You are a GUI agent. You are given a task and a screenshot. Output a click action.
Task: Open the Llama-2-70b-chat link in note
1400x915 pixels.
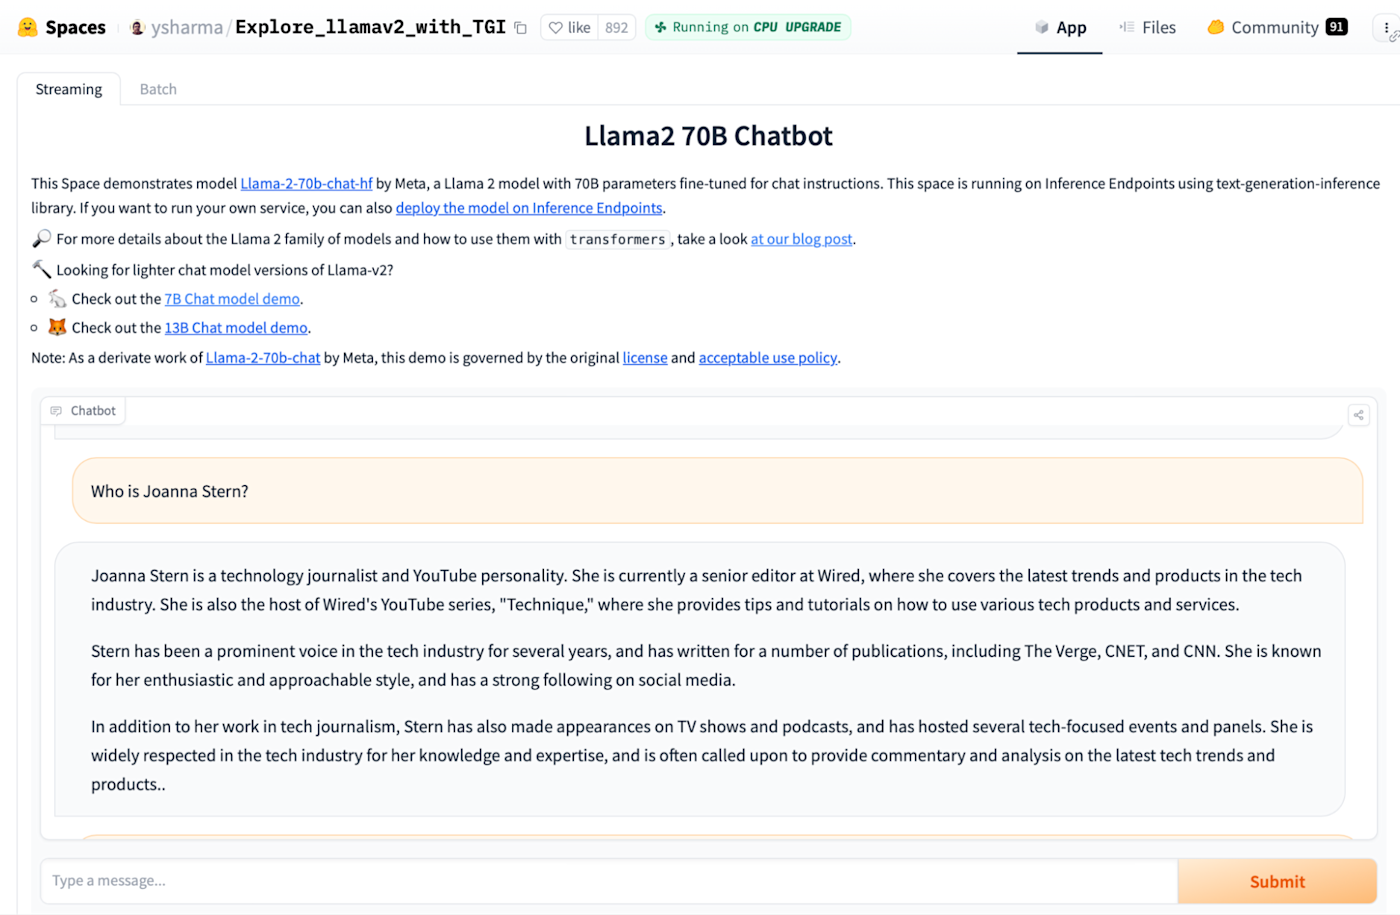(x=263, y=358)
